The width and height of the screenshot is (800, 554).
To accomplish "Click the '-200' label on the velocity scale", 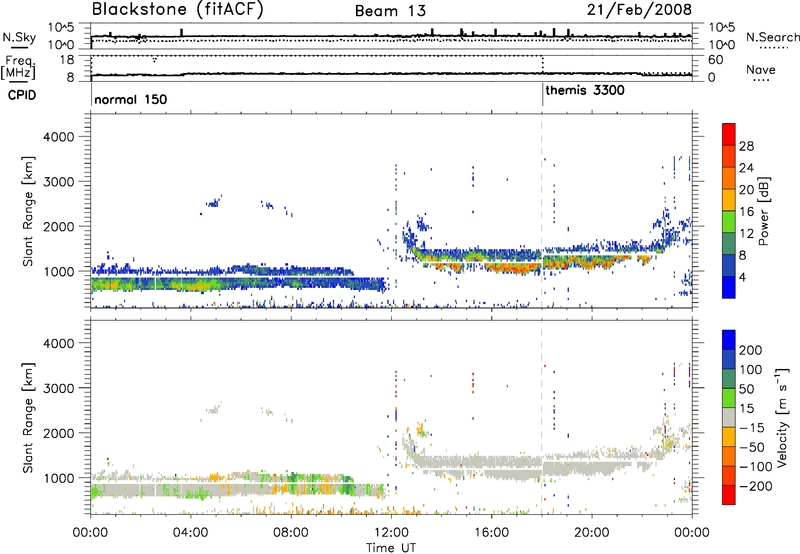I will point(756,486).
